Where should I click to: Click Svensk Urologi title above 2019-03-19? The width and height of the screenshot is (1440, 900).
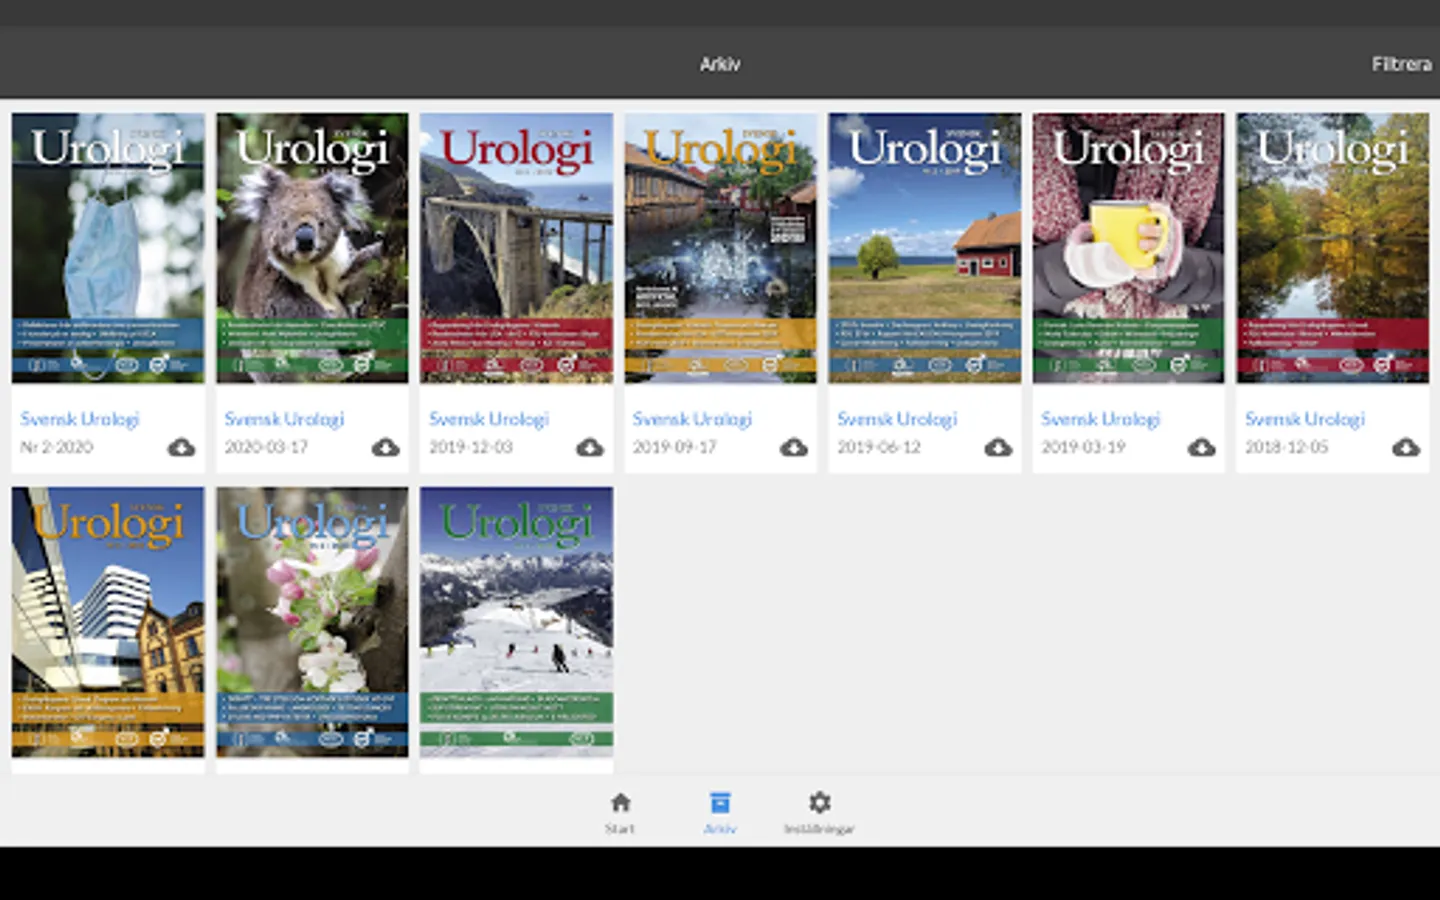(1100, 419)
